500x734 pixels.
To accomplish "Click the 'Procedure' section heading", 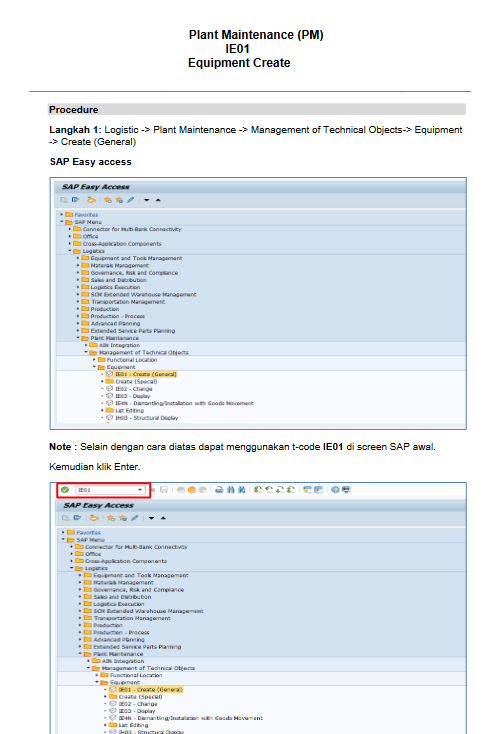I will coord(74,110).
